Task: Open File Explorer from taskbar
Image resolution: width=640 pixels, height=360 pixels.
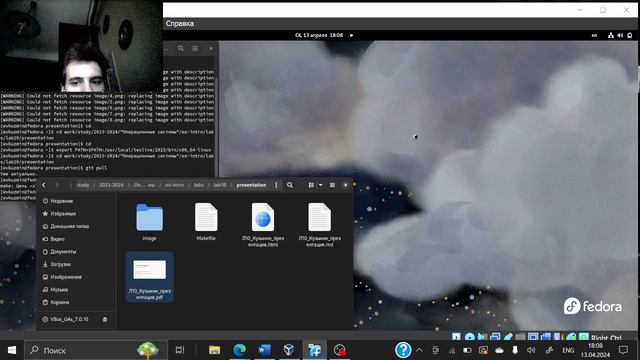Action: point(214,350)
